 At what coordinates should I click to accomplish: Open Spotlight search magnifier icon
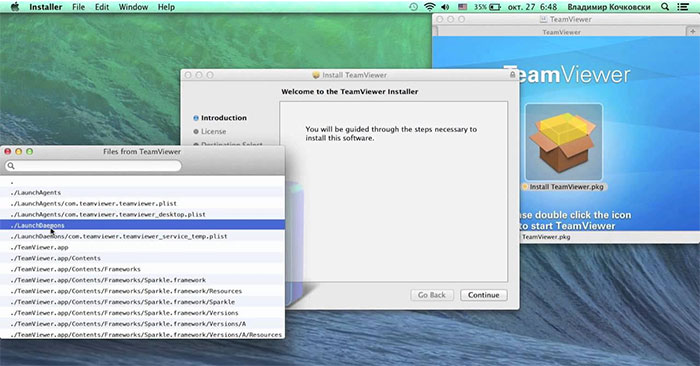pyautogui.click(x=665, y=7)
